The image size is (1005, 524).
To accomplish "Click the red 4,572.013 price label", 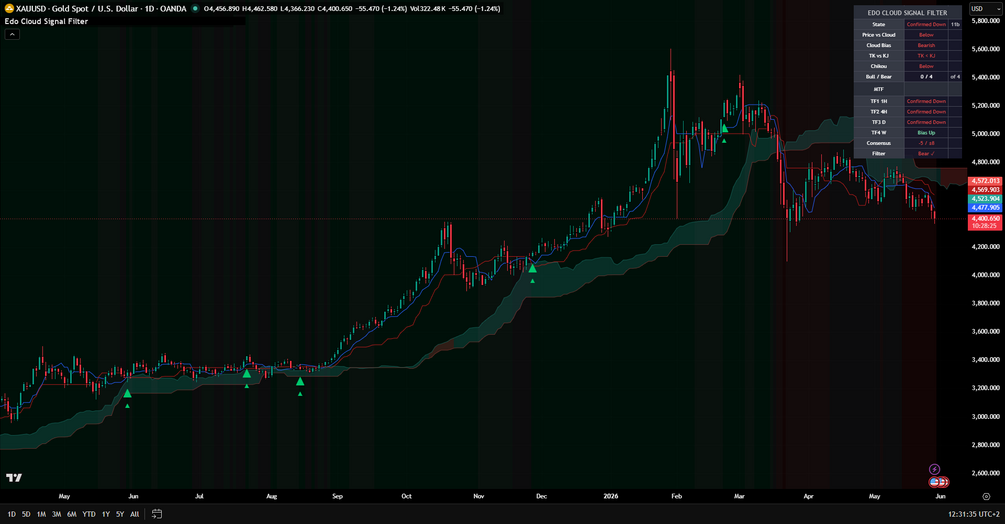I will click(985, 181).
